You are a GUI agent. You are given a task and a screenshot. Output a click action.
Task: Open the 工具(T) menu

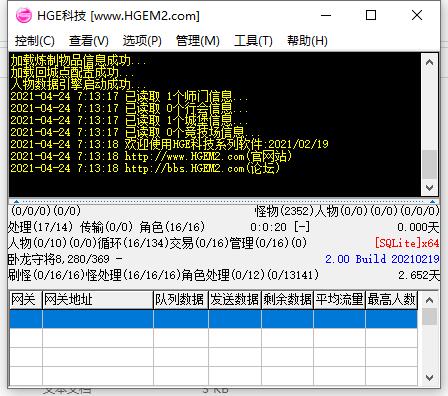[x=253, y=41]
